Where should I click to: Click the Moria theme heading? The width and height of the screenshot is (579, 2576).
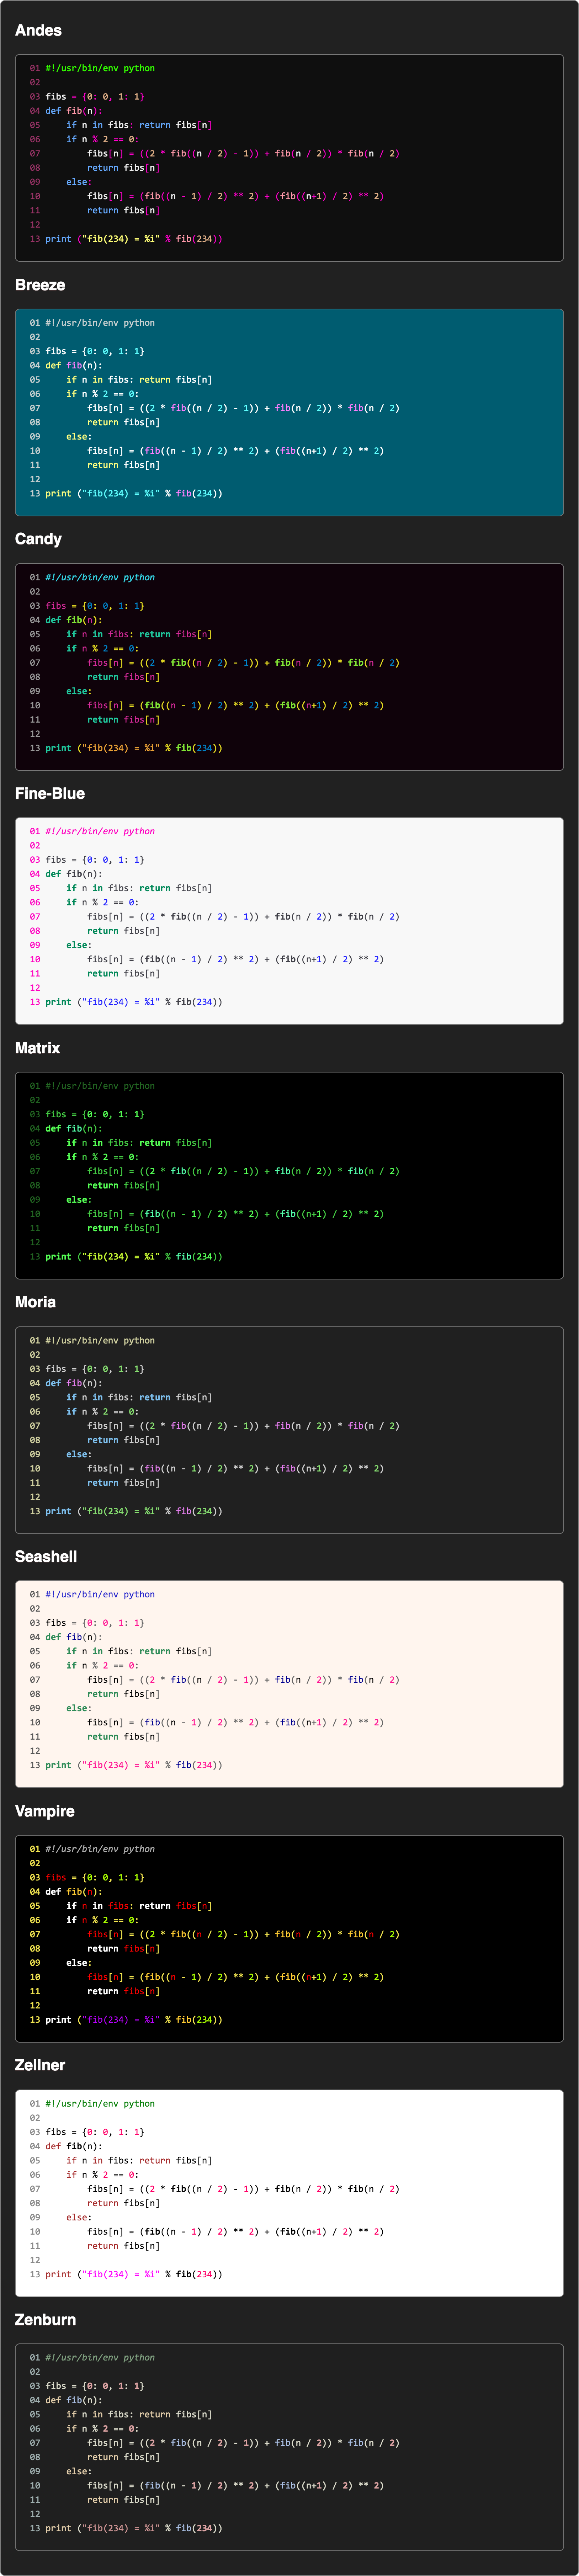click(35, 1302)
